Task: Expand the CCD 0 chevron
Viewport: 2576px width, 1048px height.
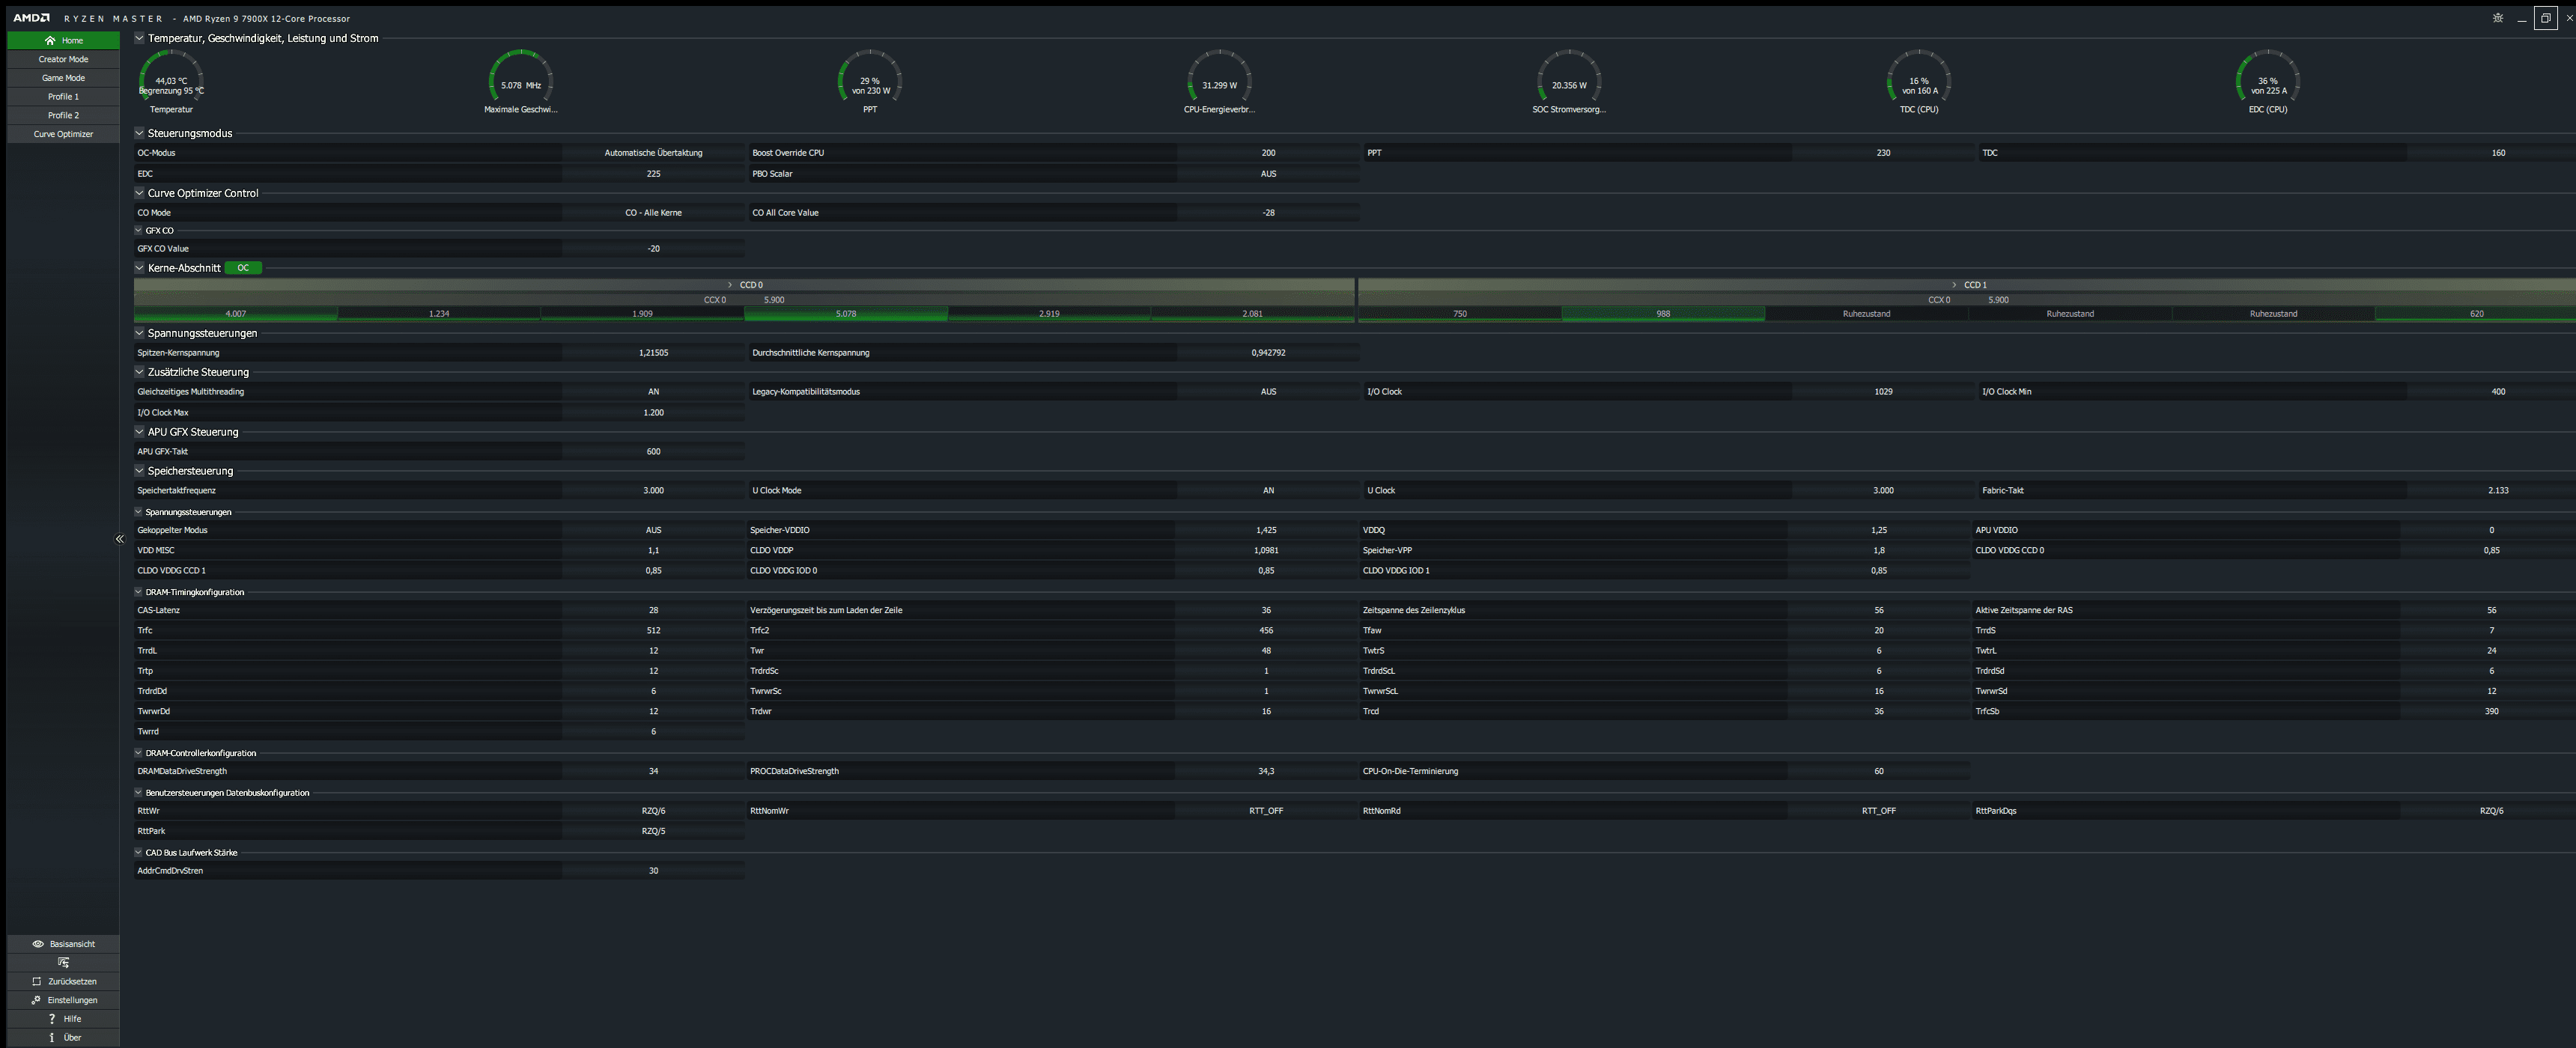Action: tap(730, 285)
